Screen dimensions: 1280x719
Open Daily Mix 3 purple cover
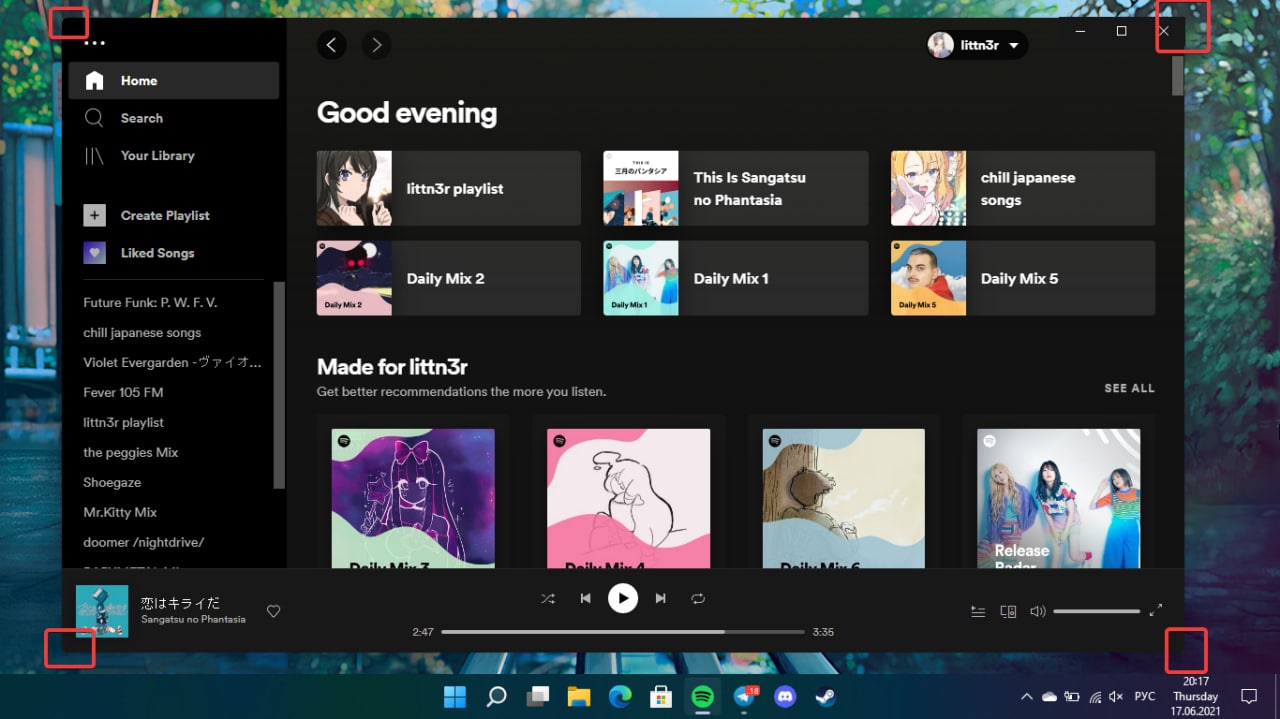(x=413, y=498)
